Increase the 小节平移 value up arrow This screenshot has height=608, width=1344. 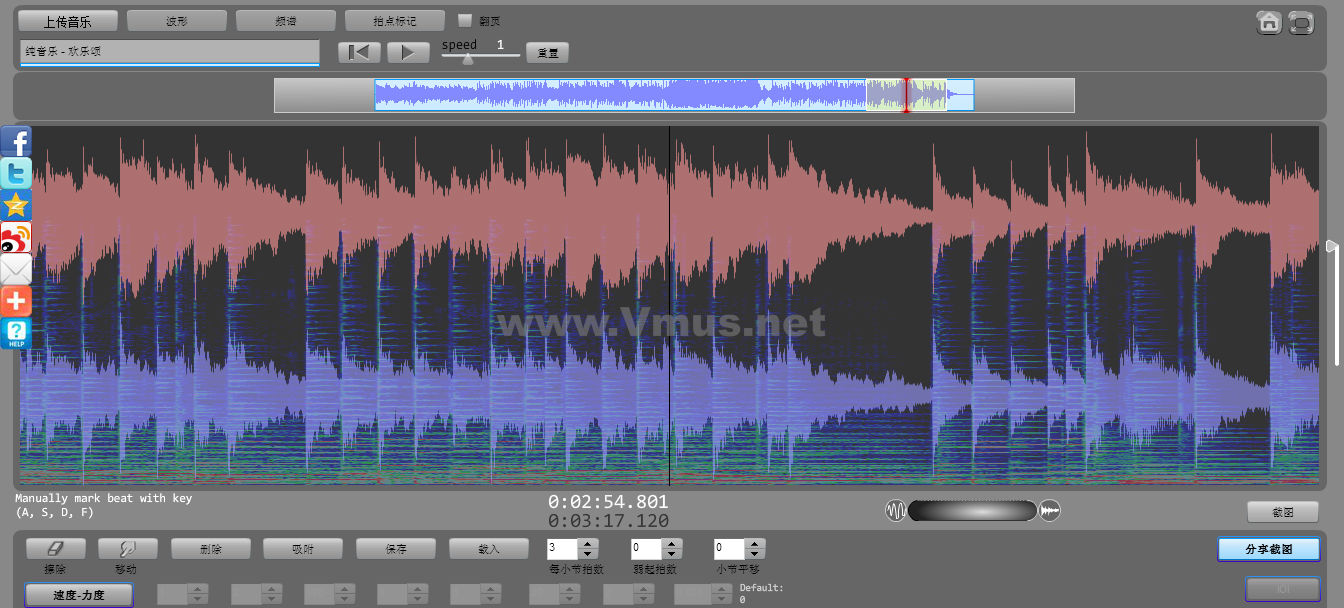(756, 543)
